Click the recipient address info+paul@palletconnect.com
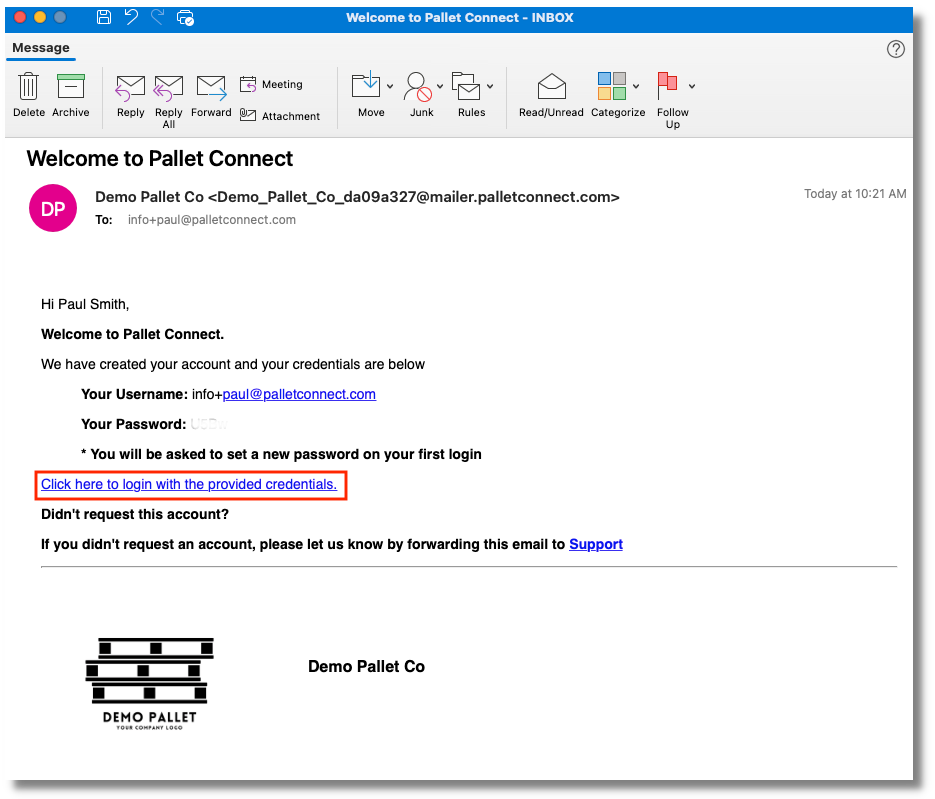The image size is (935, 799). click(x=212, y=219)
